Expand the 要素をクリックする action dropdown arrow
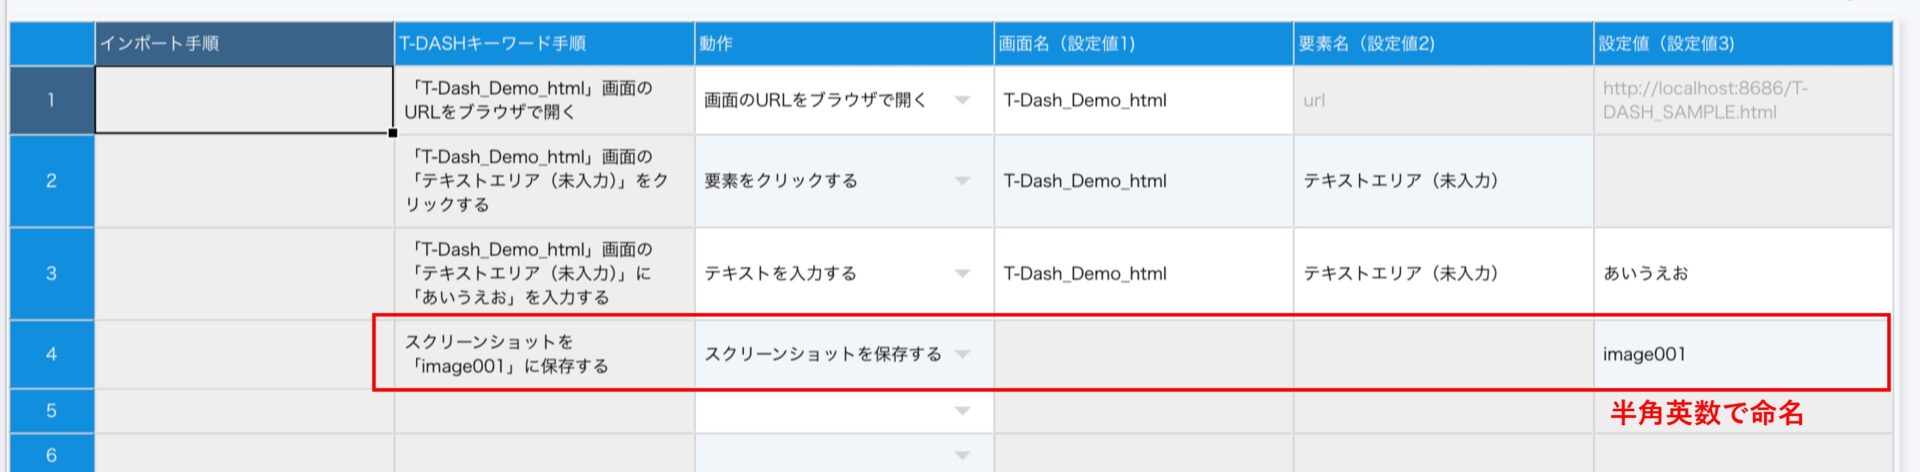This screenshot has width=1920, height=472. tap(962, 181)
